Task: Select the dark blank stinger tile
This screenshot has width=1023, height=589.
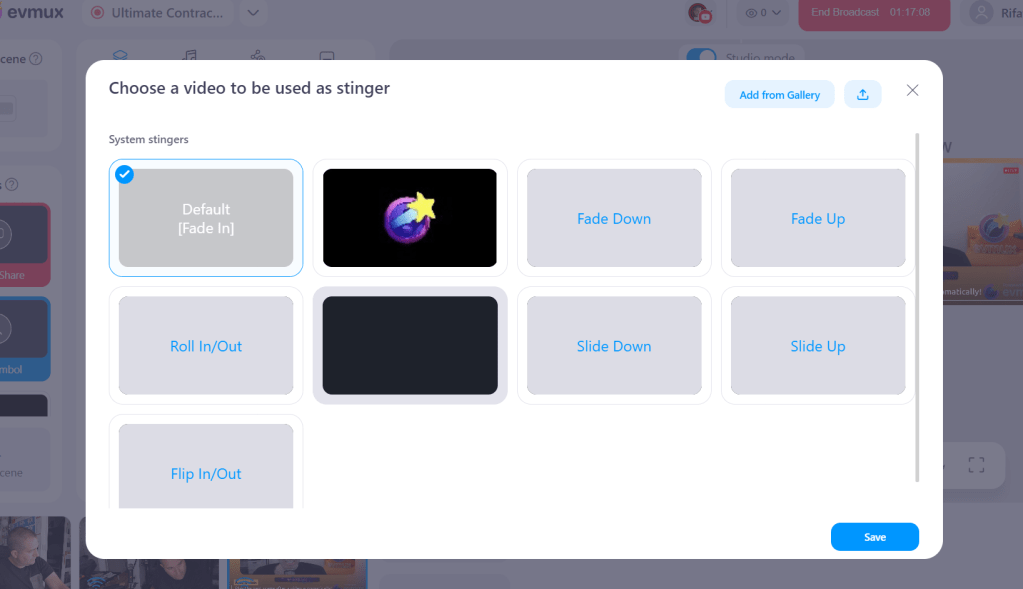Action: (410, 346)
